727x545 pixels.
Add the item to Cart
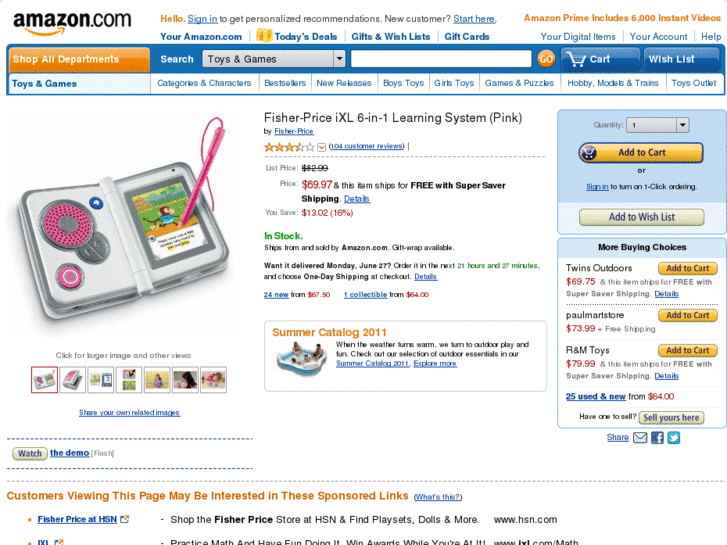(641, 153)
